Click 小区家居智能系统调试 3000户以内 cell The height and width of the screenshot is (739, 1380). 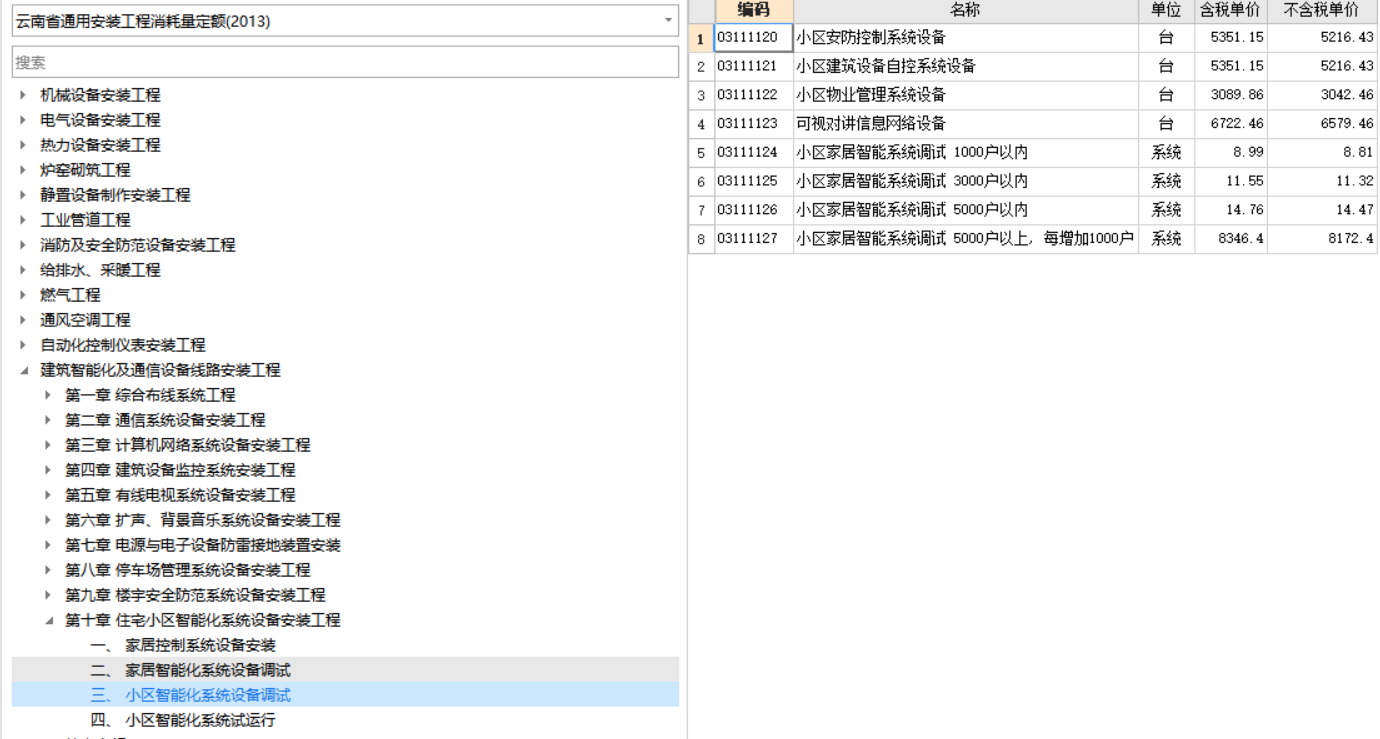(x=966, y=181)
